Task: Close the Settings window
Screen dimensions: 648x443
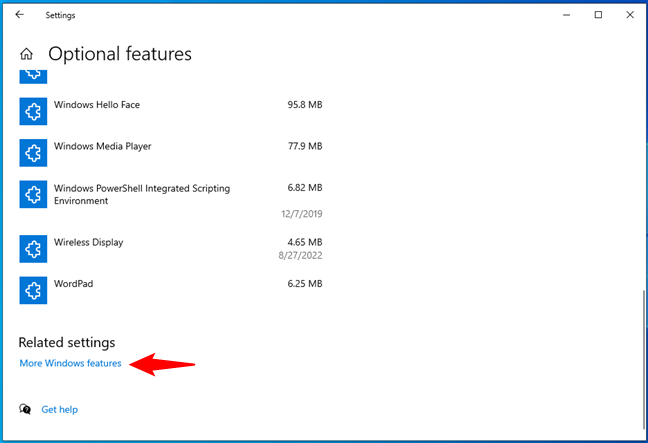Action: pyautogui.click(x=630, y=15)
